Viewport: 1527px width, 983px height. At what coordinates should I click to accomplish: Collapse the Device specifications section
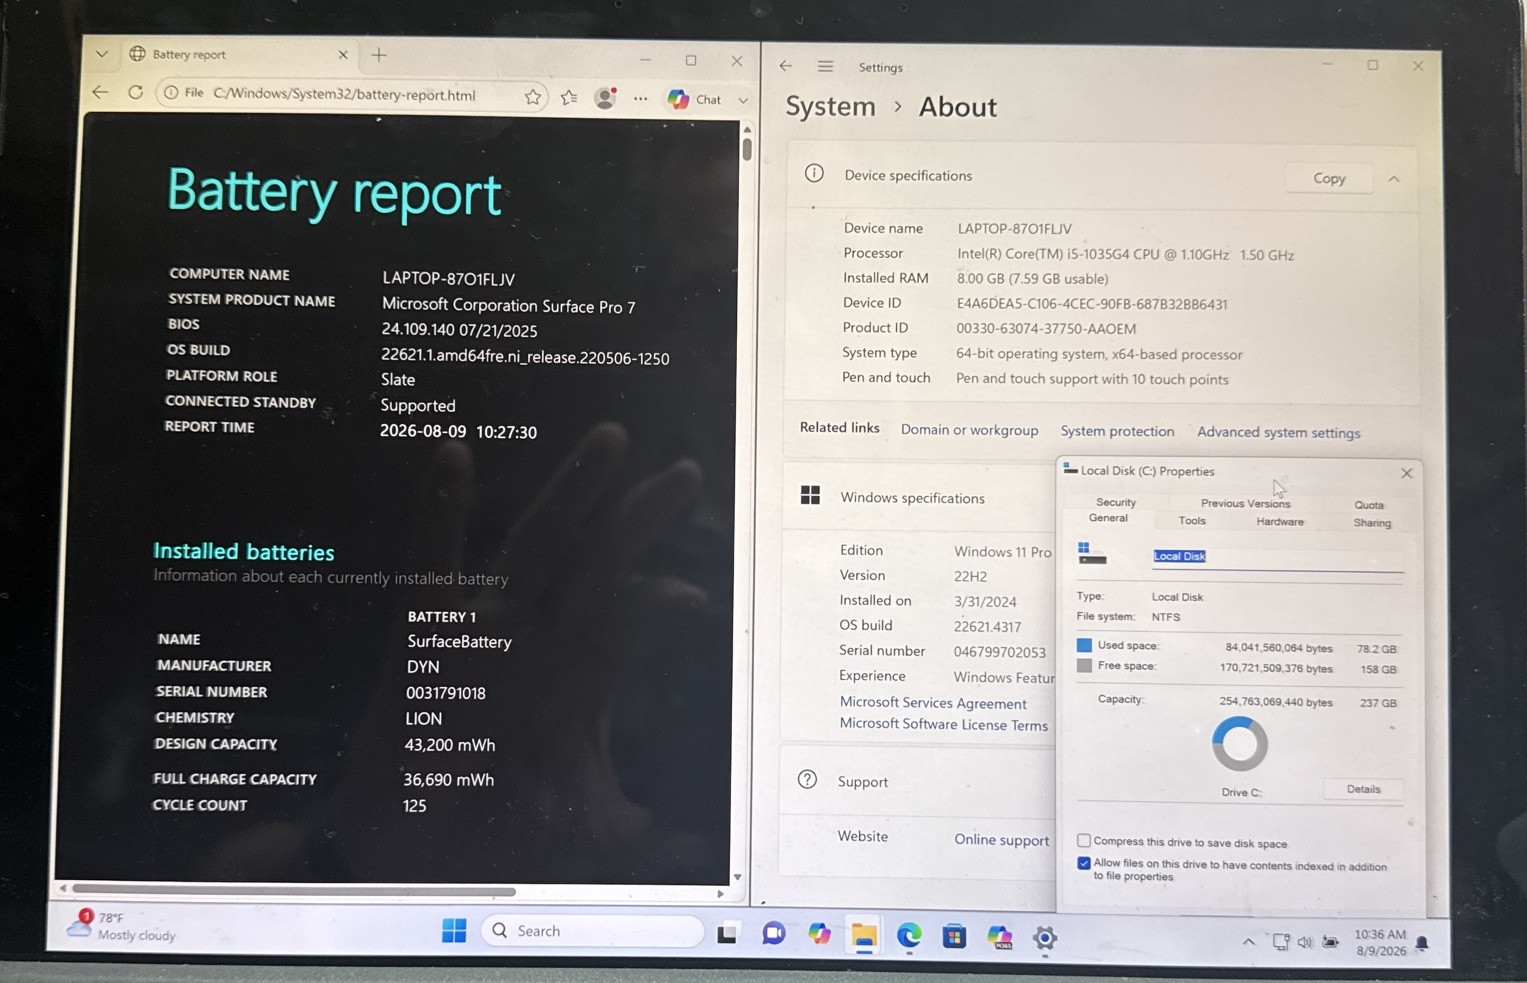click(1394, 179)
